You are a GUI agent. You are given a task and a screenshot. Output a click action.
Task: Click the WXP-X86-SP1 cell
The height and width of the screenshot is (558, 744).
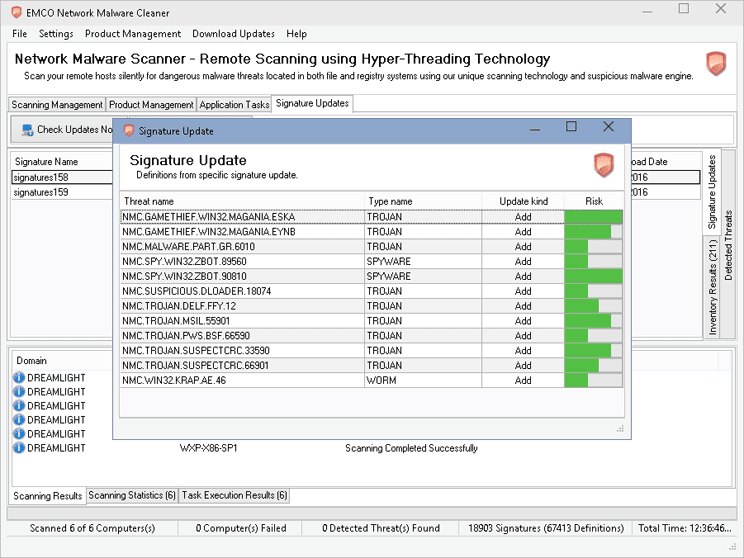click(x=208, y=448)
